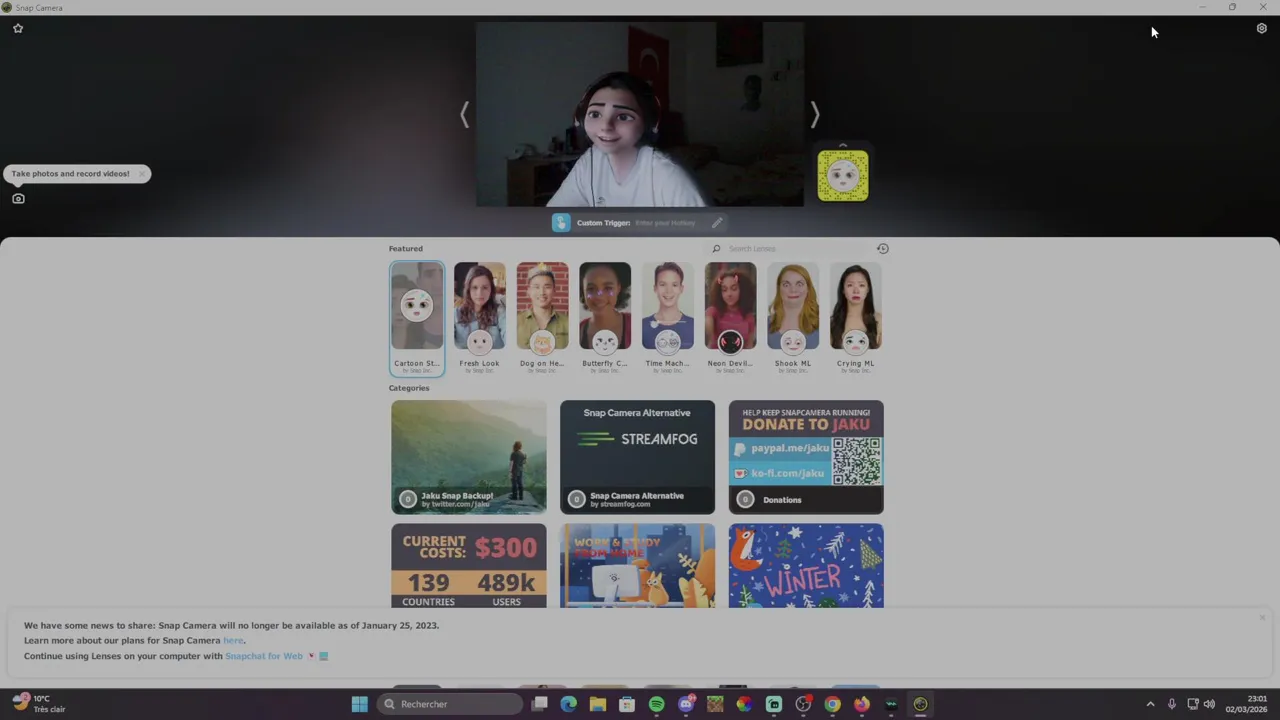Open the volume tray icon
The width and height of the screenshot is (1280, 720).
pos(1210,704)
